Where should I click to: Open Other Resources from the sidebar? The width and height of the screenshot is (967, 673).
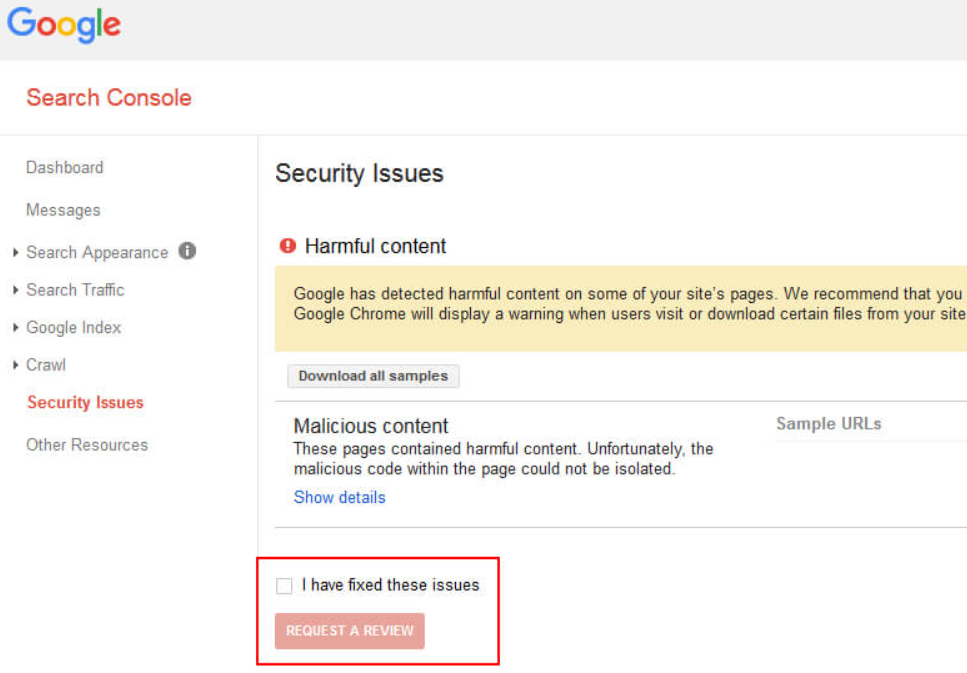tap(87, 444)
